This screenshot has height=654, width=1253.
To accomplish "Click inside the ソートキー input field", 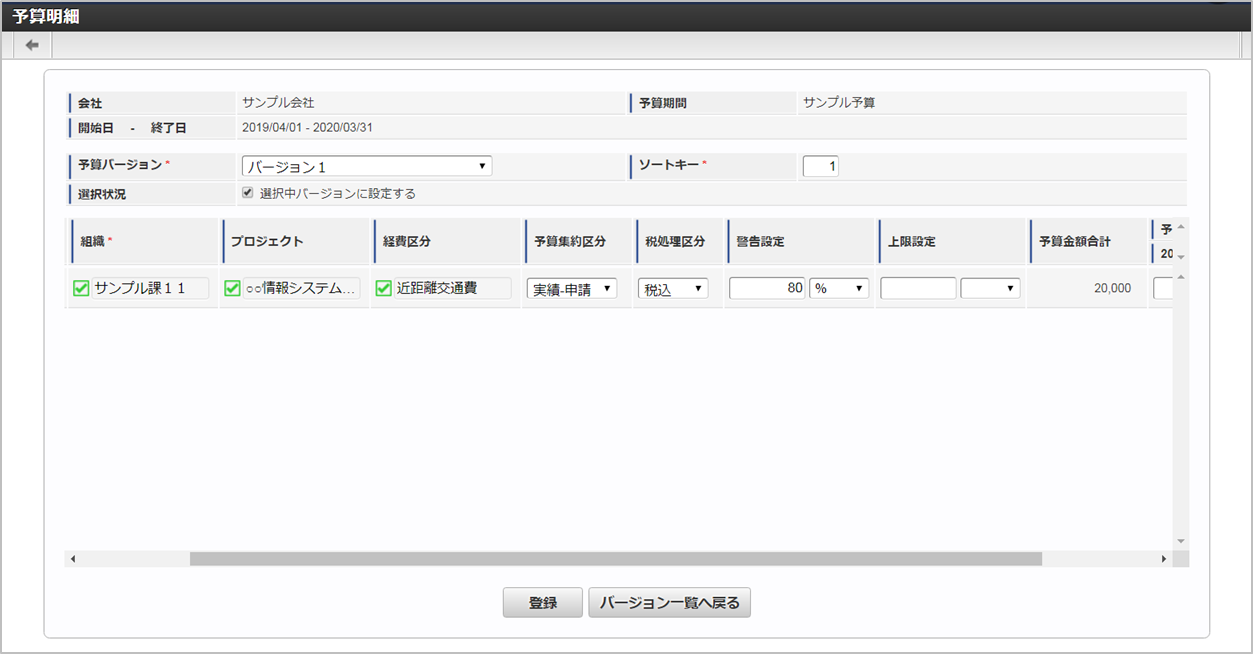I will coord(820,165).
